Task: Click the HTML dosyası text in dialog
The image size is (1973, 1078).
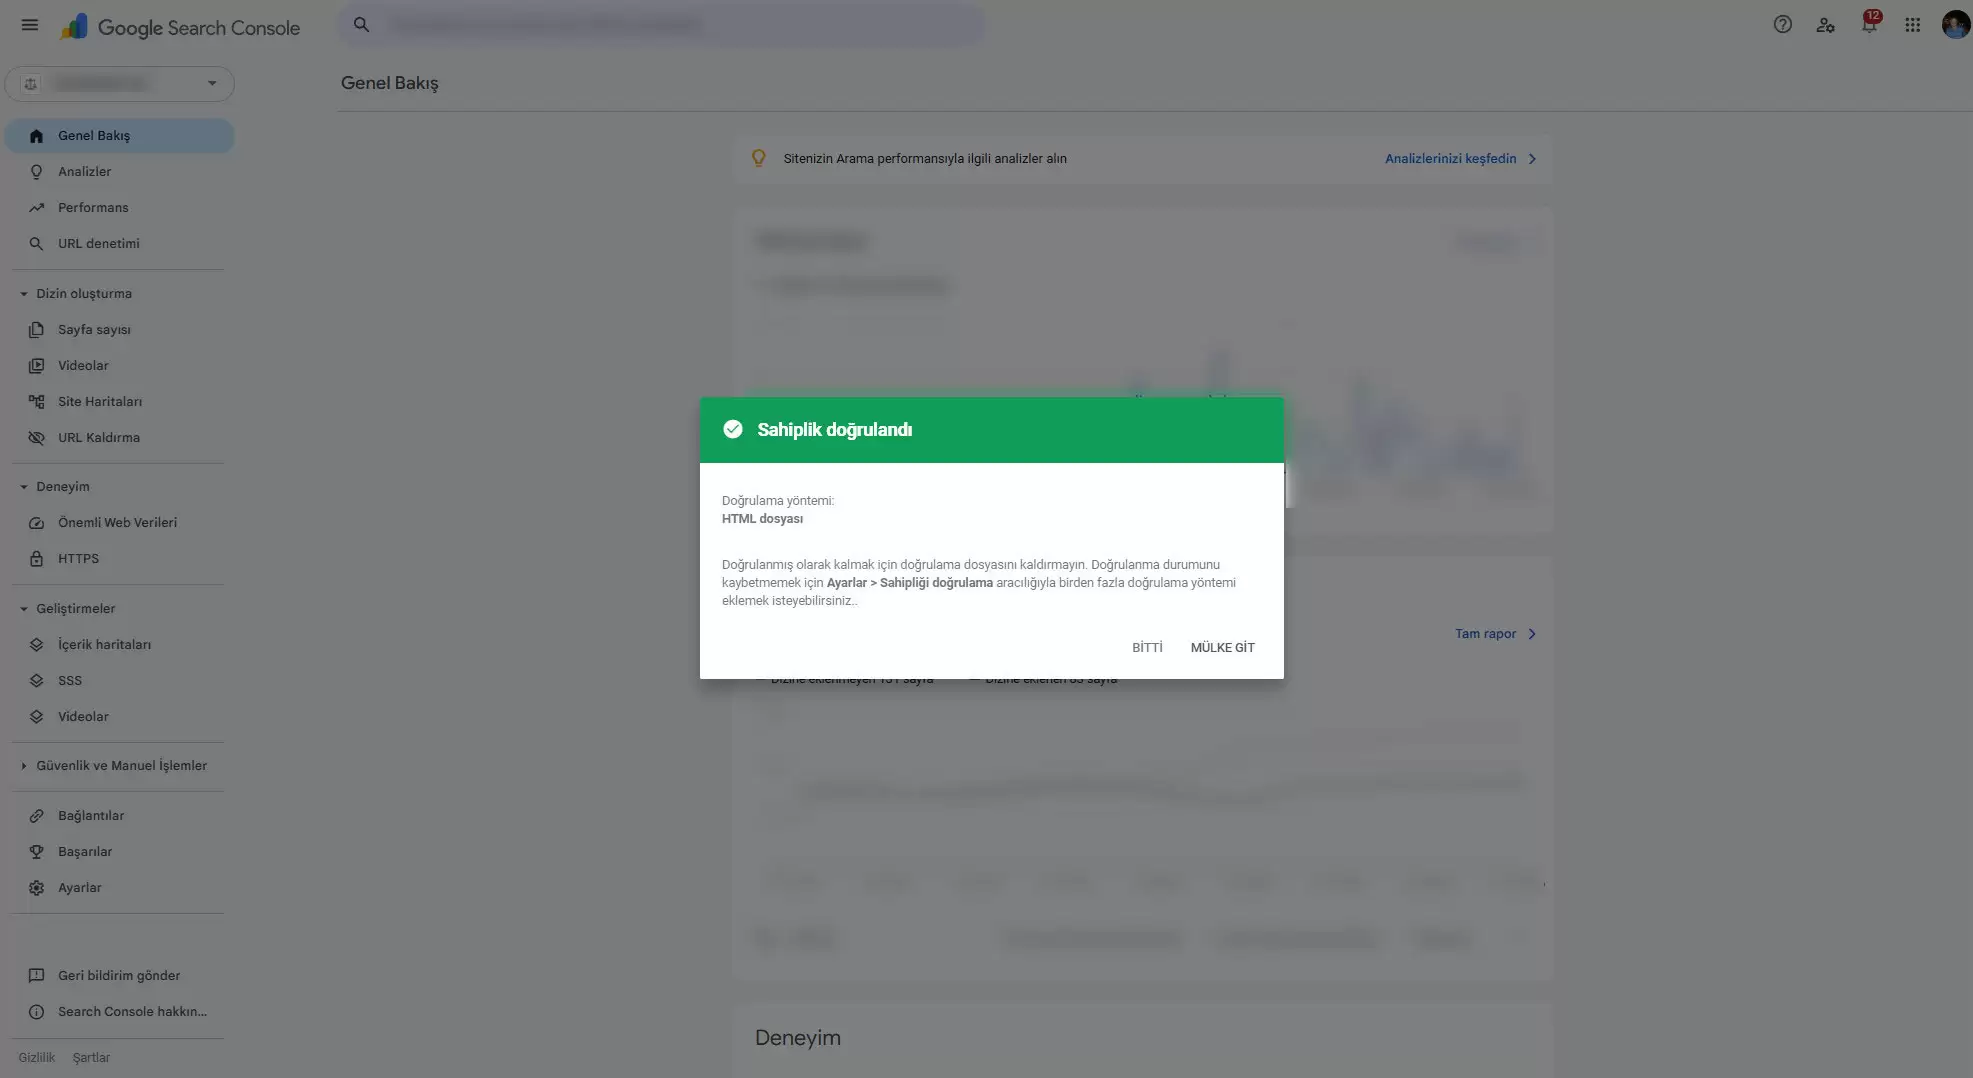Action: coord(762,519)
